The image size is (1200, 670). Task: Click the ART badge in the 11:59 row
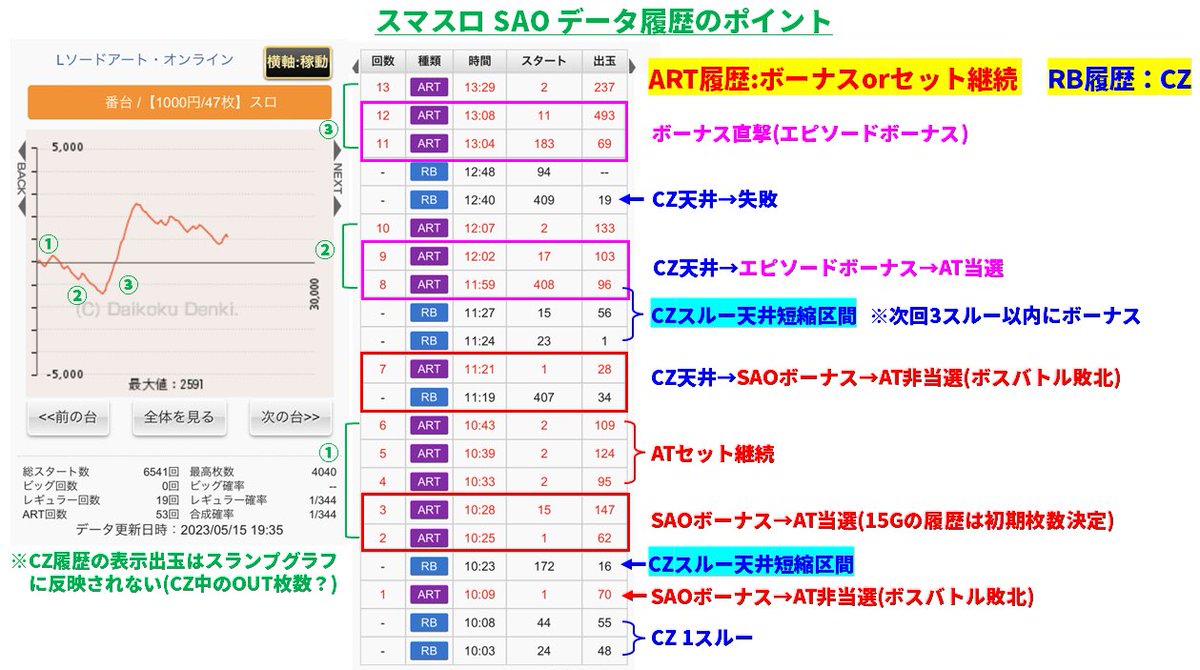[430, 284]
